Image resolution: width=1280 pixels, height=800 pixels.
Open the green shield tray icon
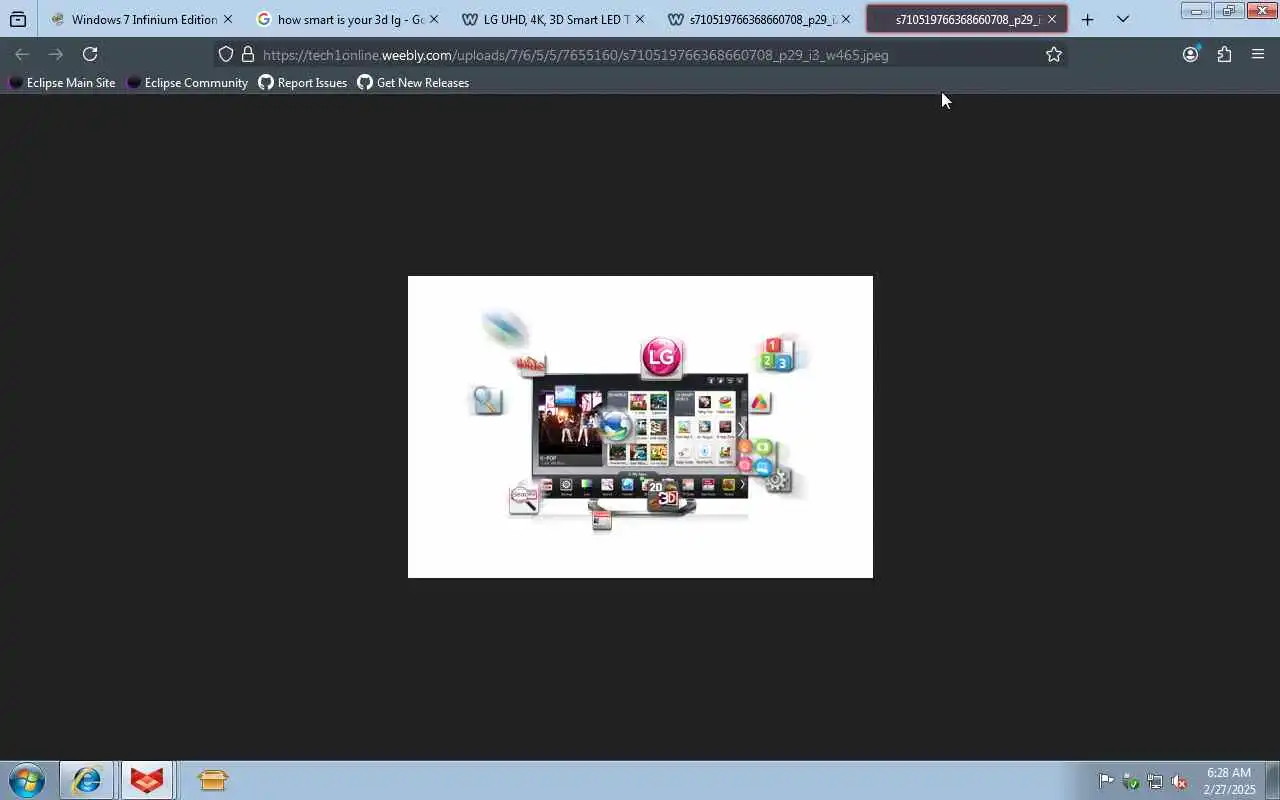[x=1131, y=781]
